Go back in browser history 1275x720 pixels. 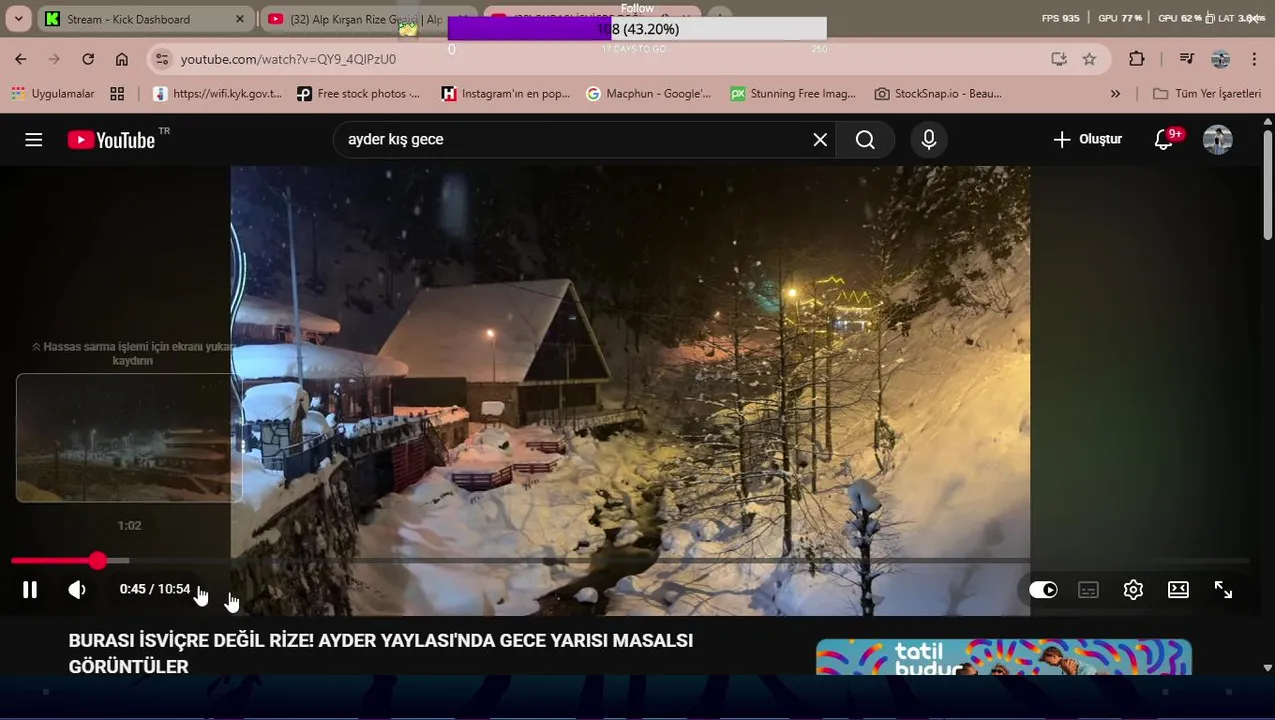[21, 59]
